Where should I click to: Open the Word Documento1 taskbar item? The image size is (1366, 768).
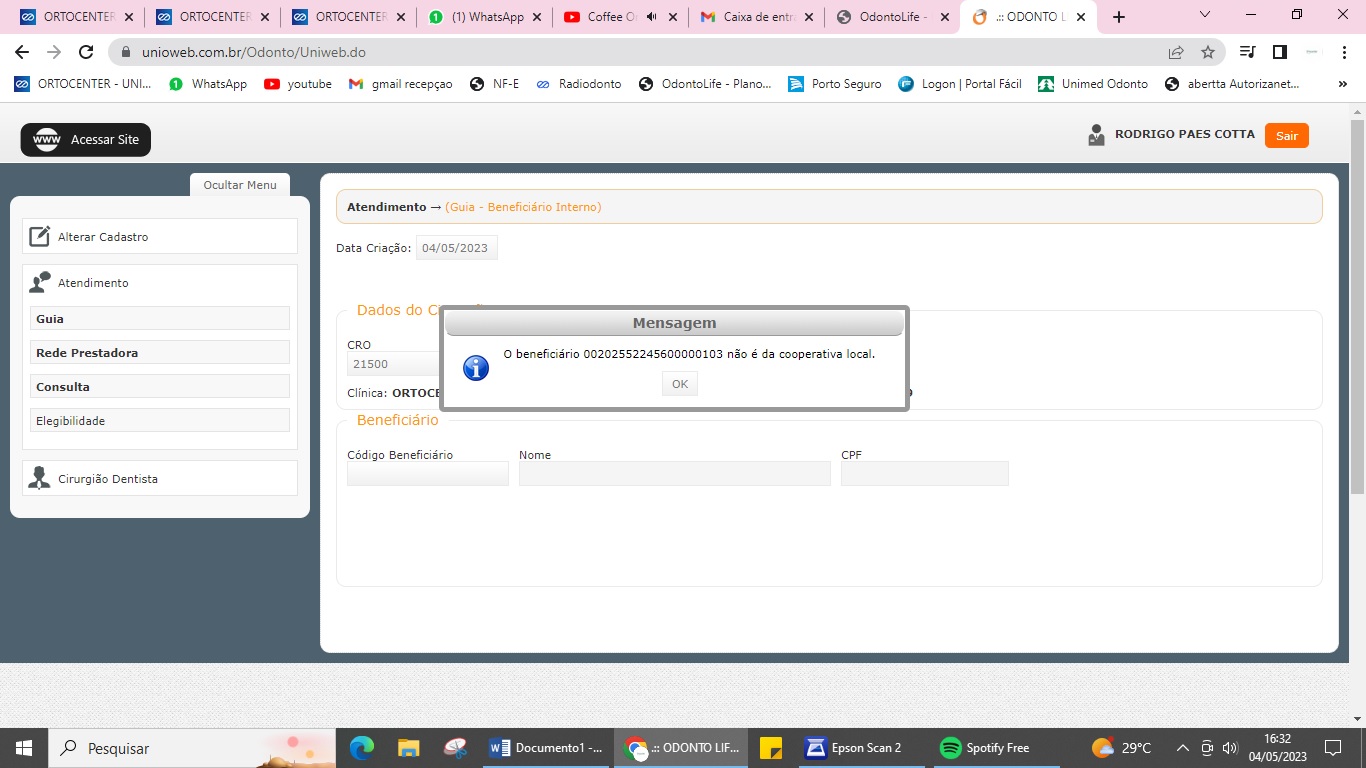pyautogui.click(x=546, y=748)
